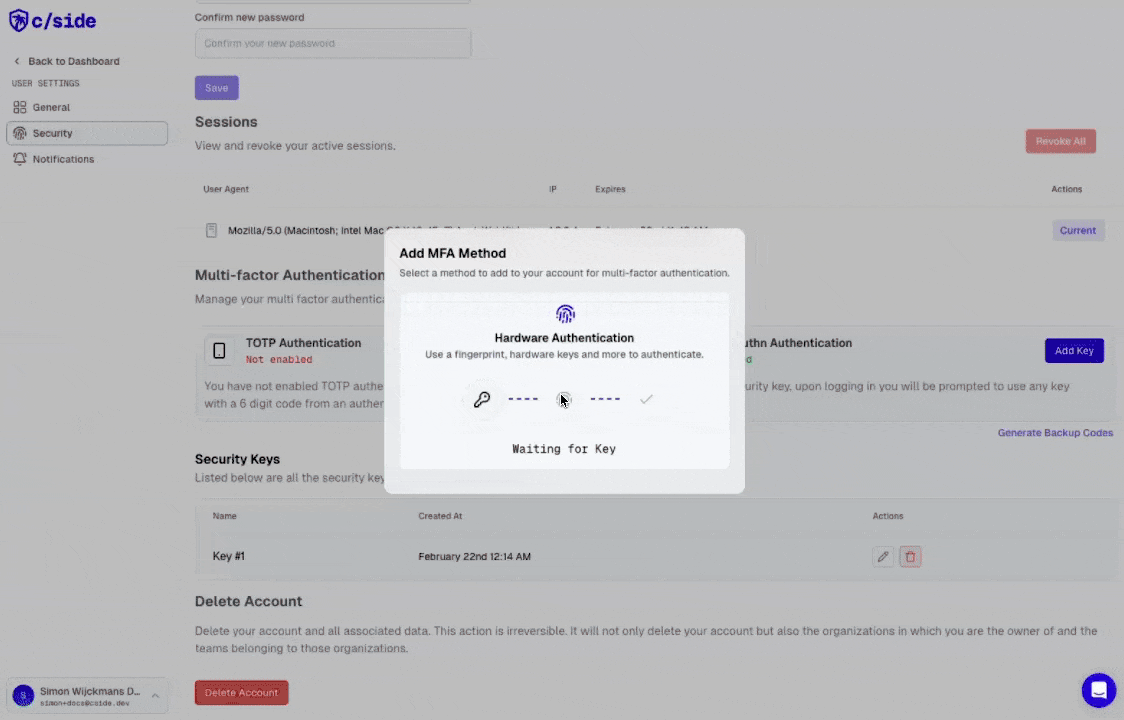Click the pencil edit icon for Key #1

pyautogui.click(x=883, y=557)
